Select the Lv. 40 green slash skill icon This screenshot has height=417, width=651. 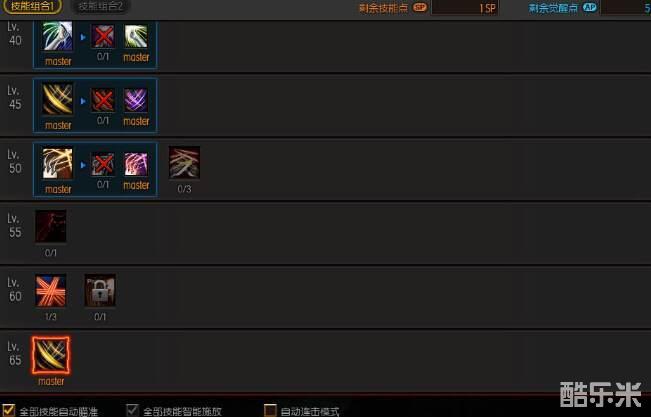tap(57, 36)
